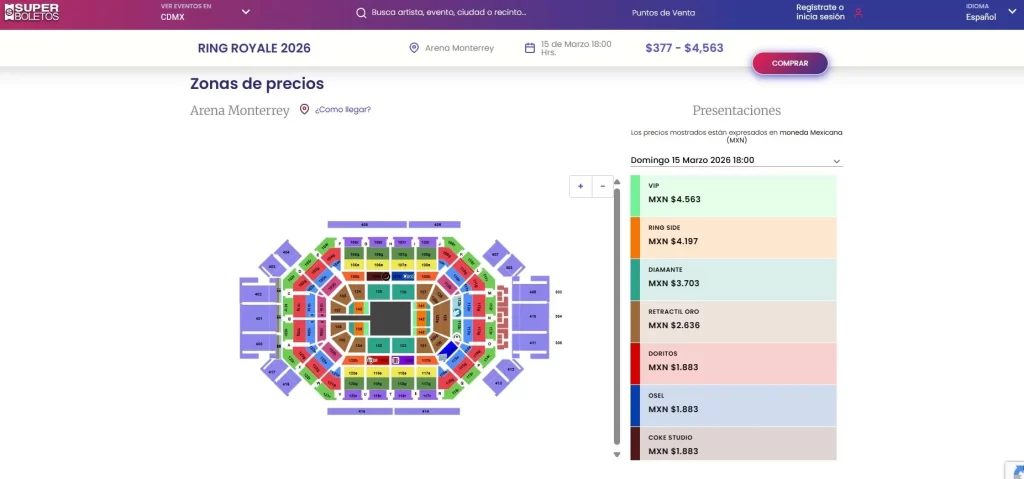The image size is (1024, 479).
Task: Click the map pin beside ¿Cómo llegar?
Action: [x=304, y=110]
